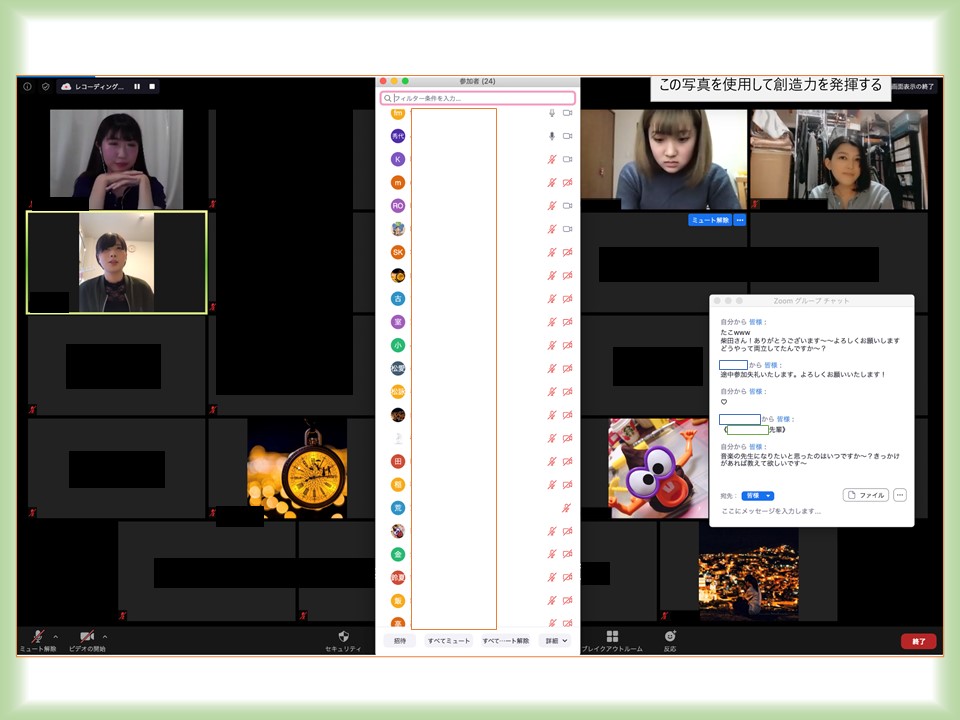
Task: Click the speaker-view end button at top right
Action: pos(913,86)
